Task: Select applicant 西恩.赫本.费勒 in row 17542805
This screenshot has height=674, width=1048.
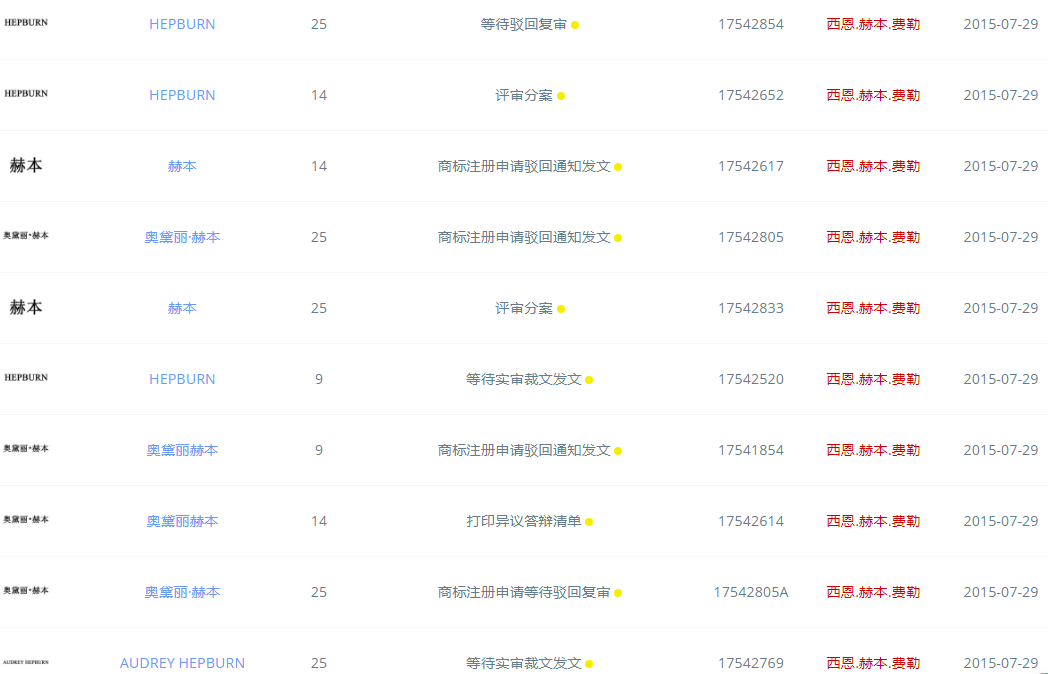Action: pos(873,237)
